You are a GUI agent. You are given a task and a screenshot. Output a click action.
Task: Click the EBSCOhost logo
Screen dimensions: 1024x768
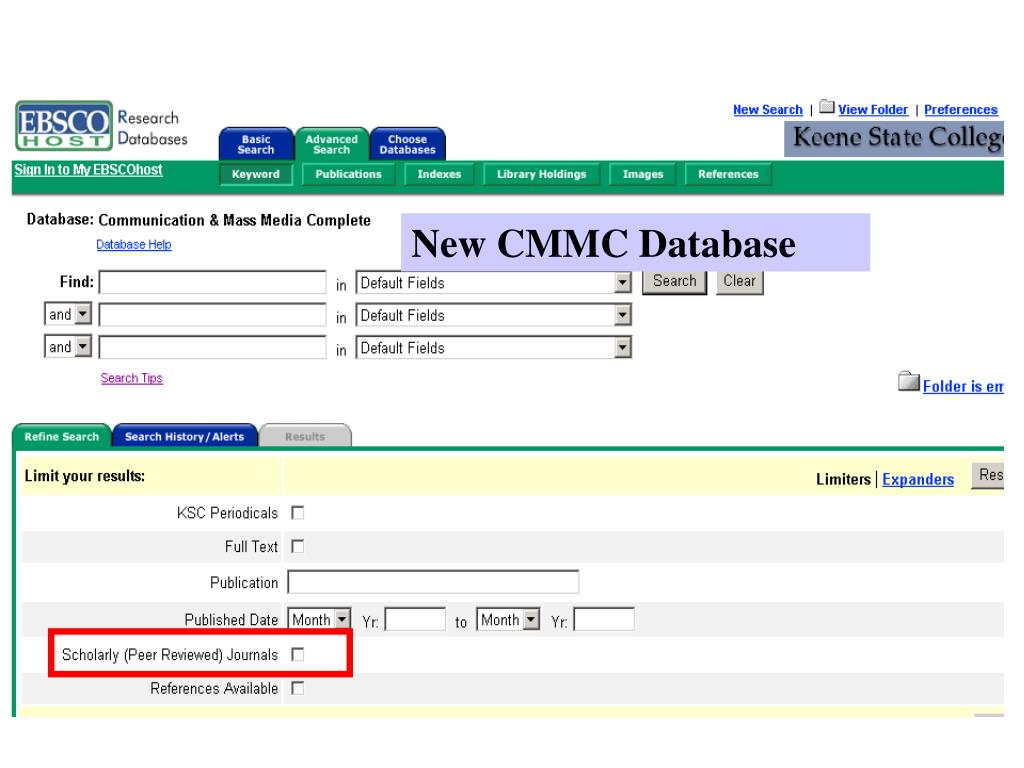64,125
